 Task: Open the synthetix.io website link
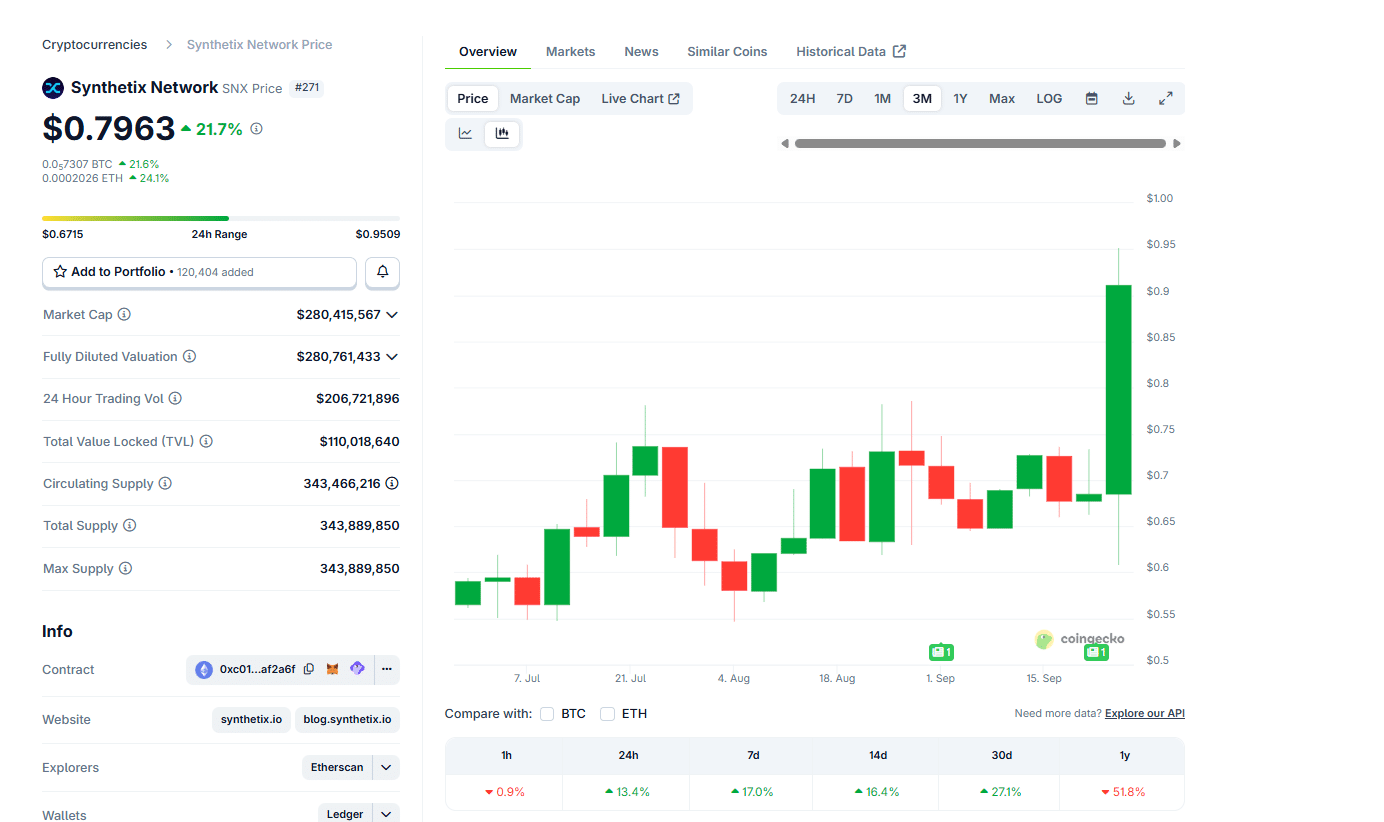coord(251,719)
